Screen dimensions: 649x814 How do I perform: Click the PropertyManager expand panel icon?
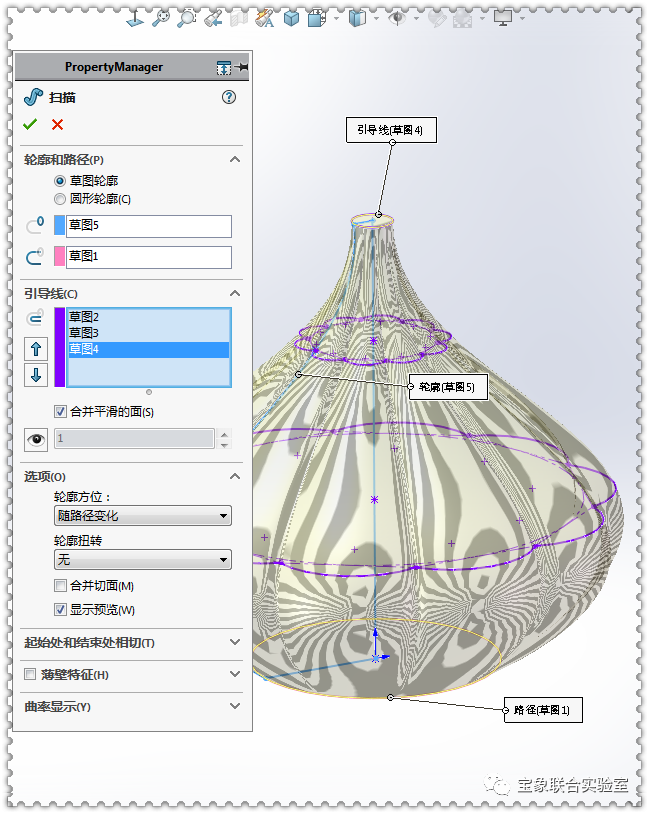[x=224, y=67]
